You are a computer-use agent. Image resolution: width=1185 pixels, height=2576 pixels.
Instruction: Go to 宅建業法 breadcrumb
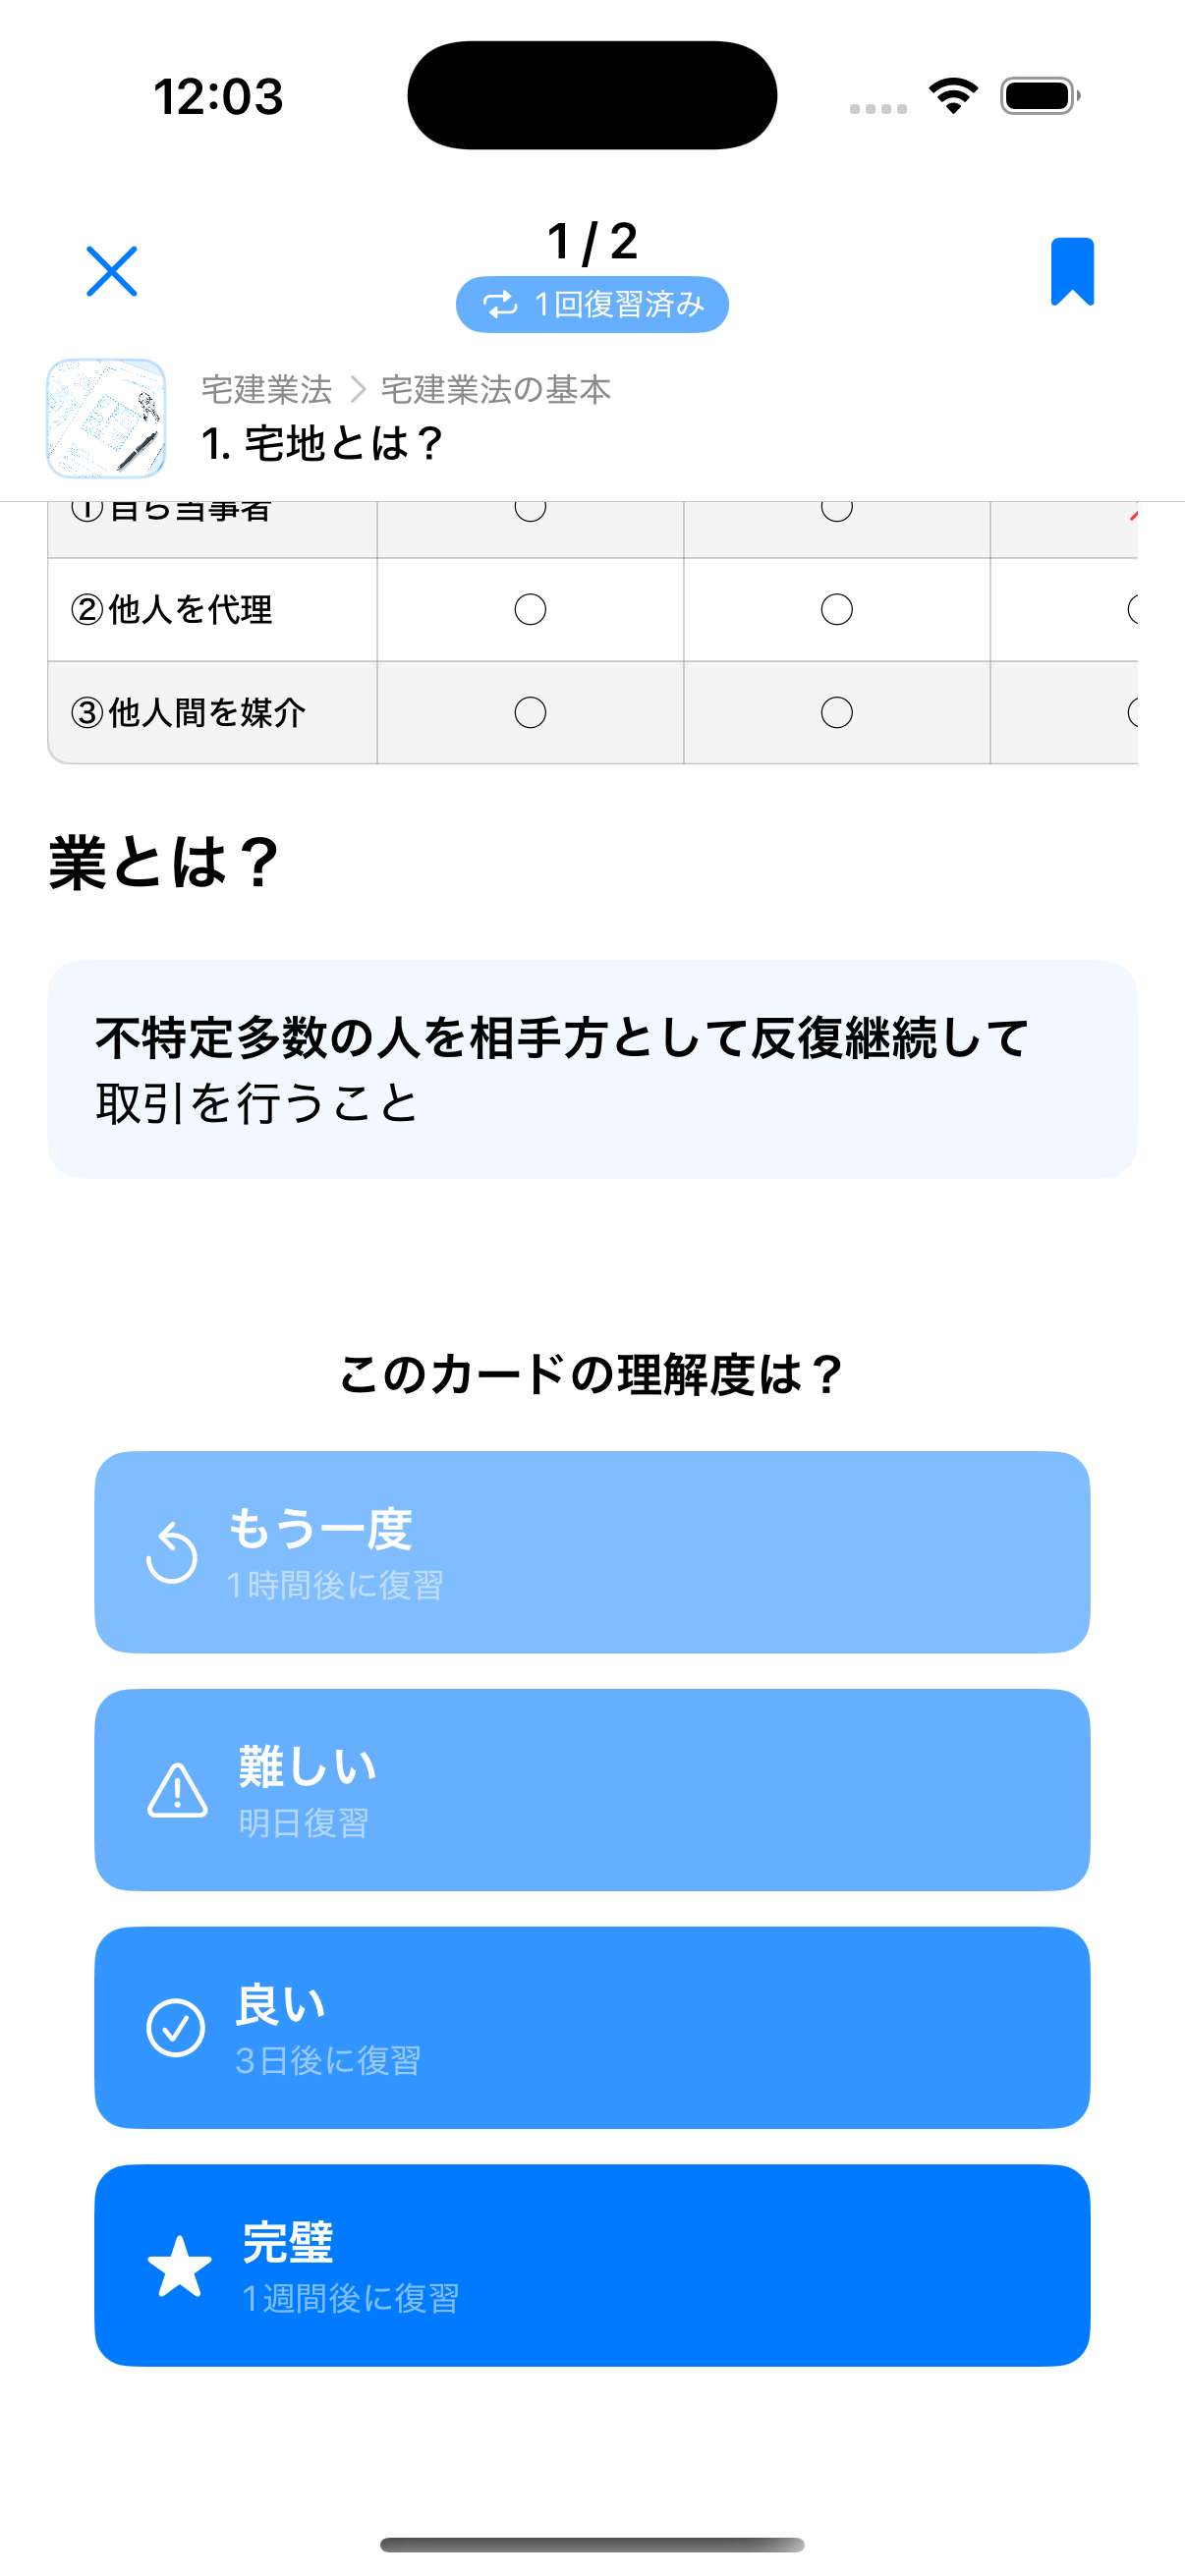coord(266,390)
